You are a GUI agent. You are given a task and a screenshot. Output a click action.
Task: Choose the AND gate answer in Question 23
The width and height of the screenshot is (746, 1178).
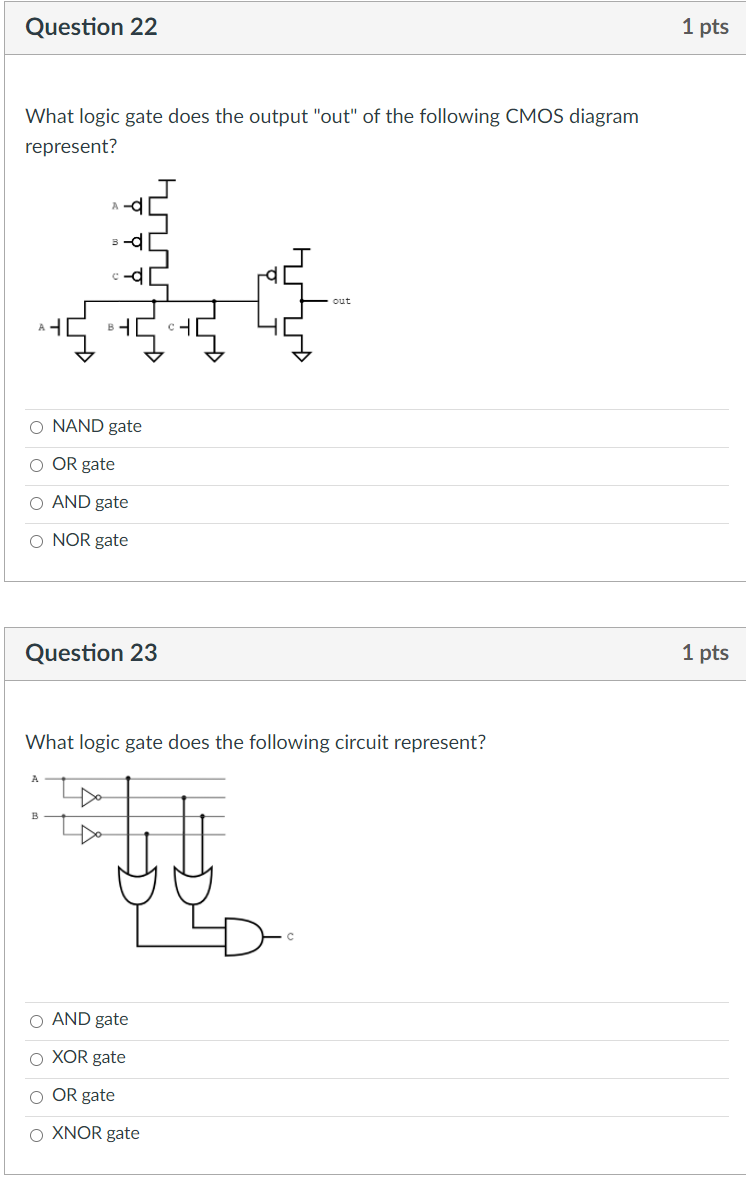click(x=36, y=1019)
